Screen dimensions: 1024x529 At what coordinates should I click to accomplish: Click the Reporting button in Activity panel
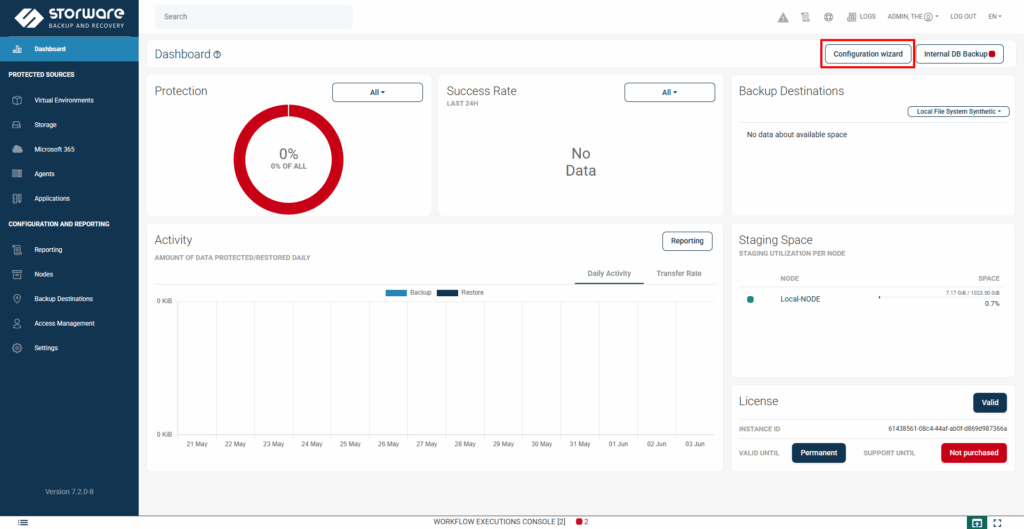[686, 241]
